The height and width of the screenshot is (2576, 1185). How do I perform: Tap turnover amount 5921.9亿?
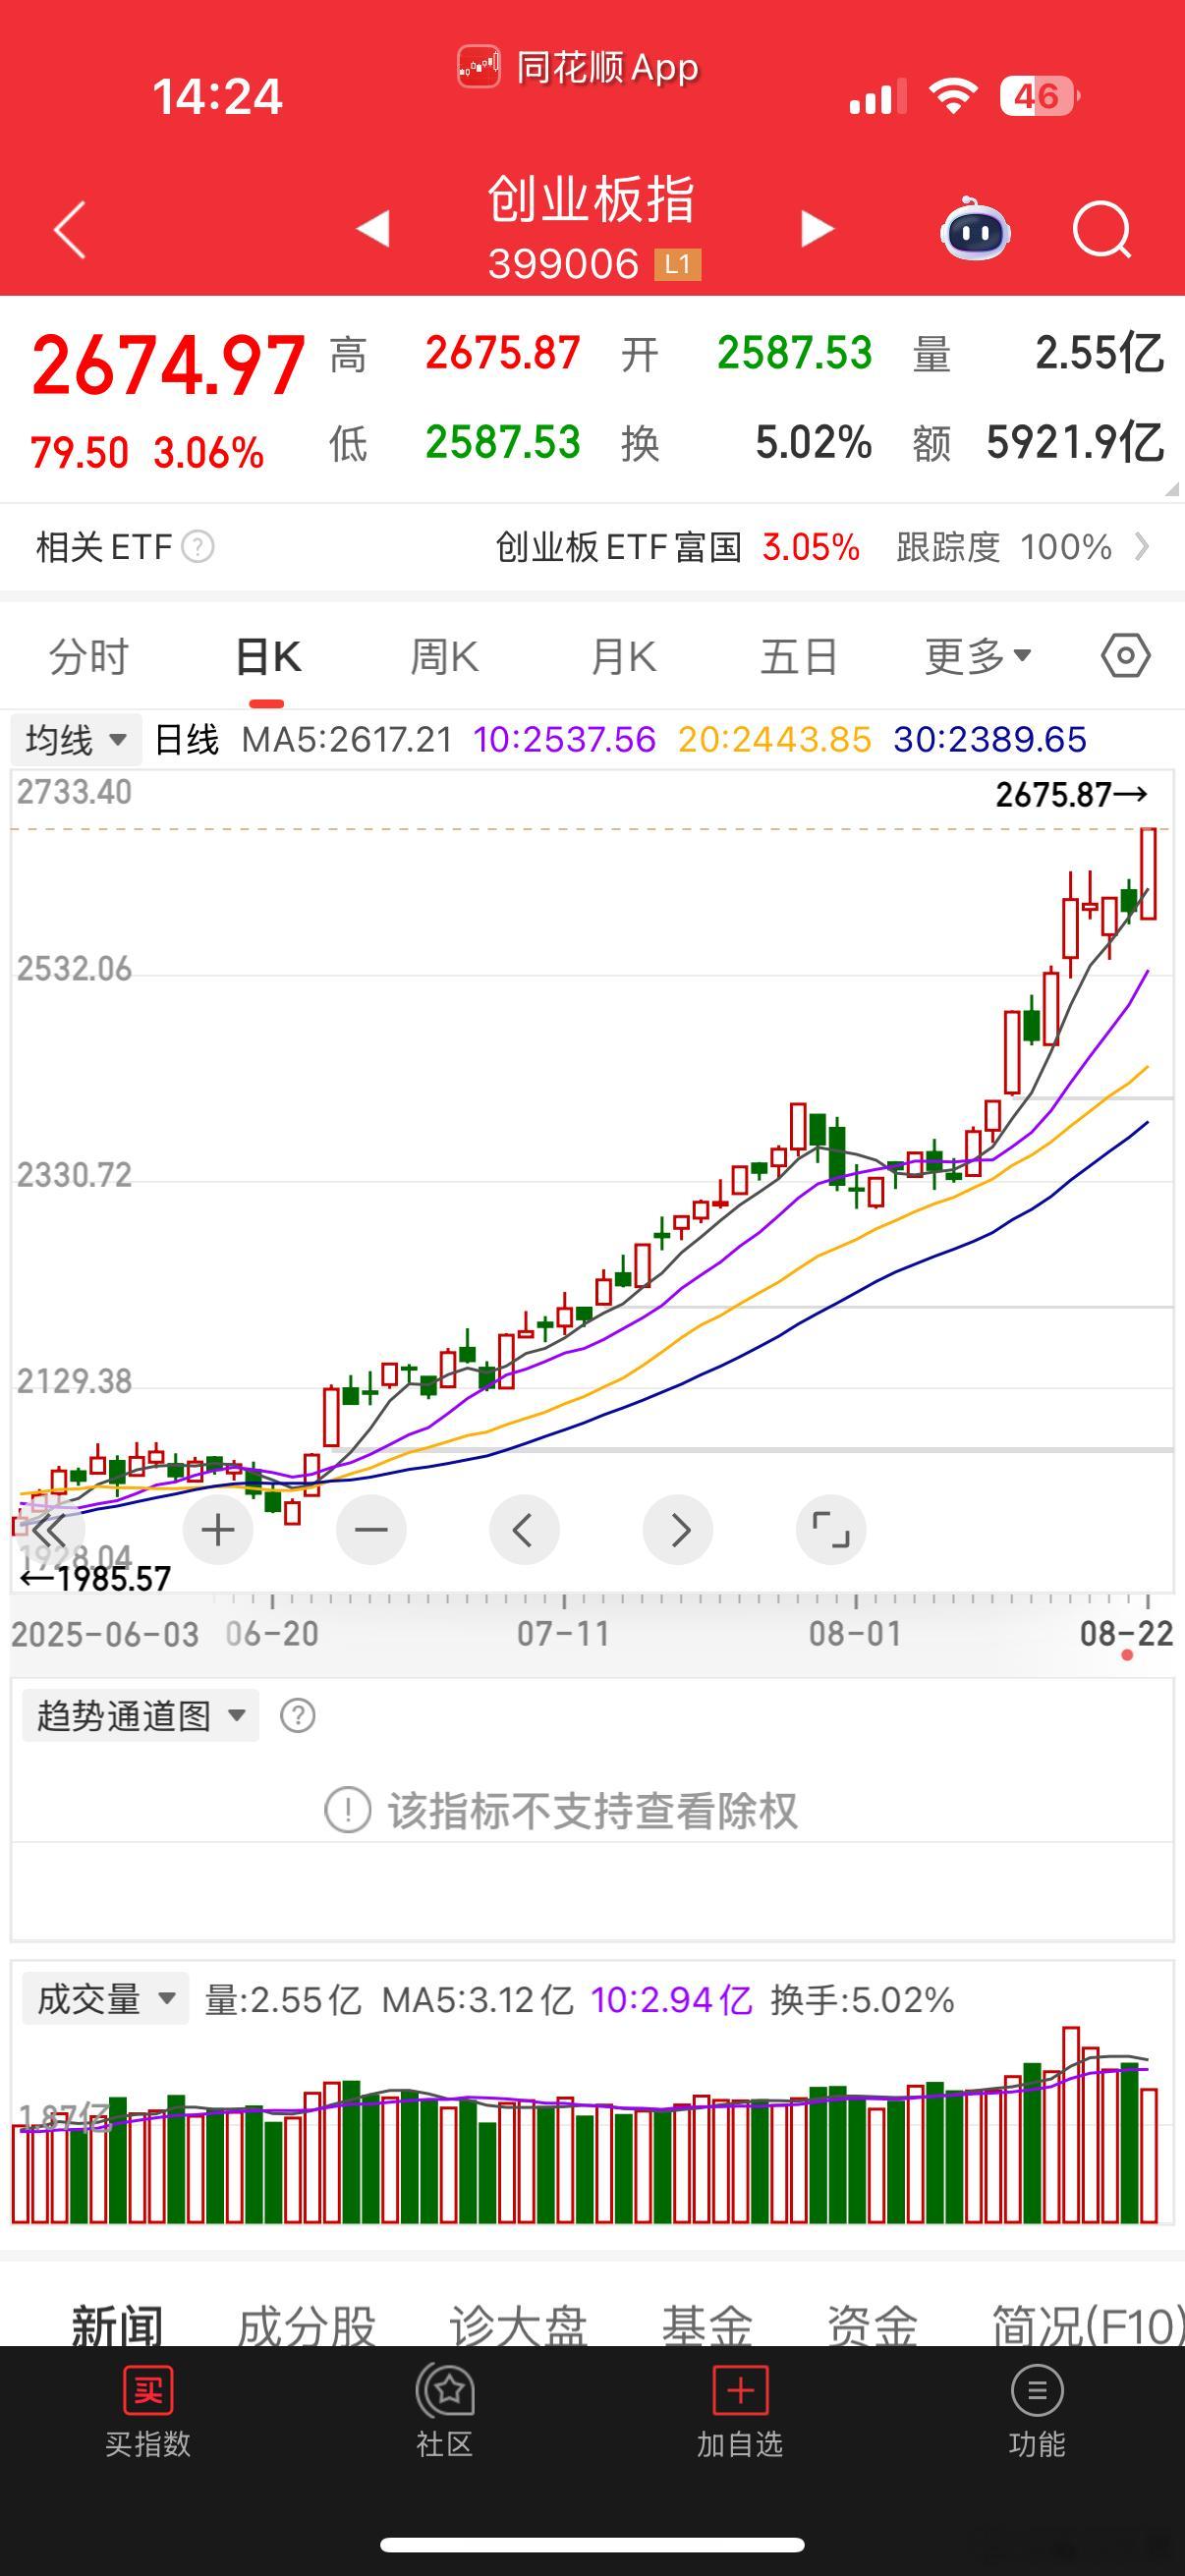point(1075,442)
